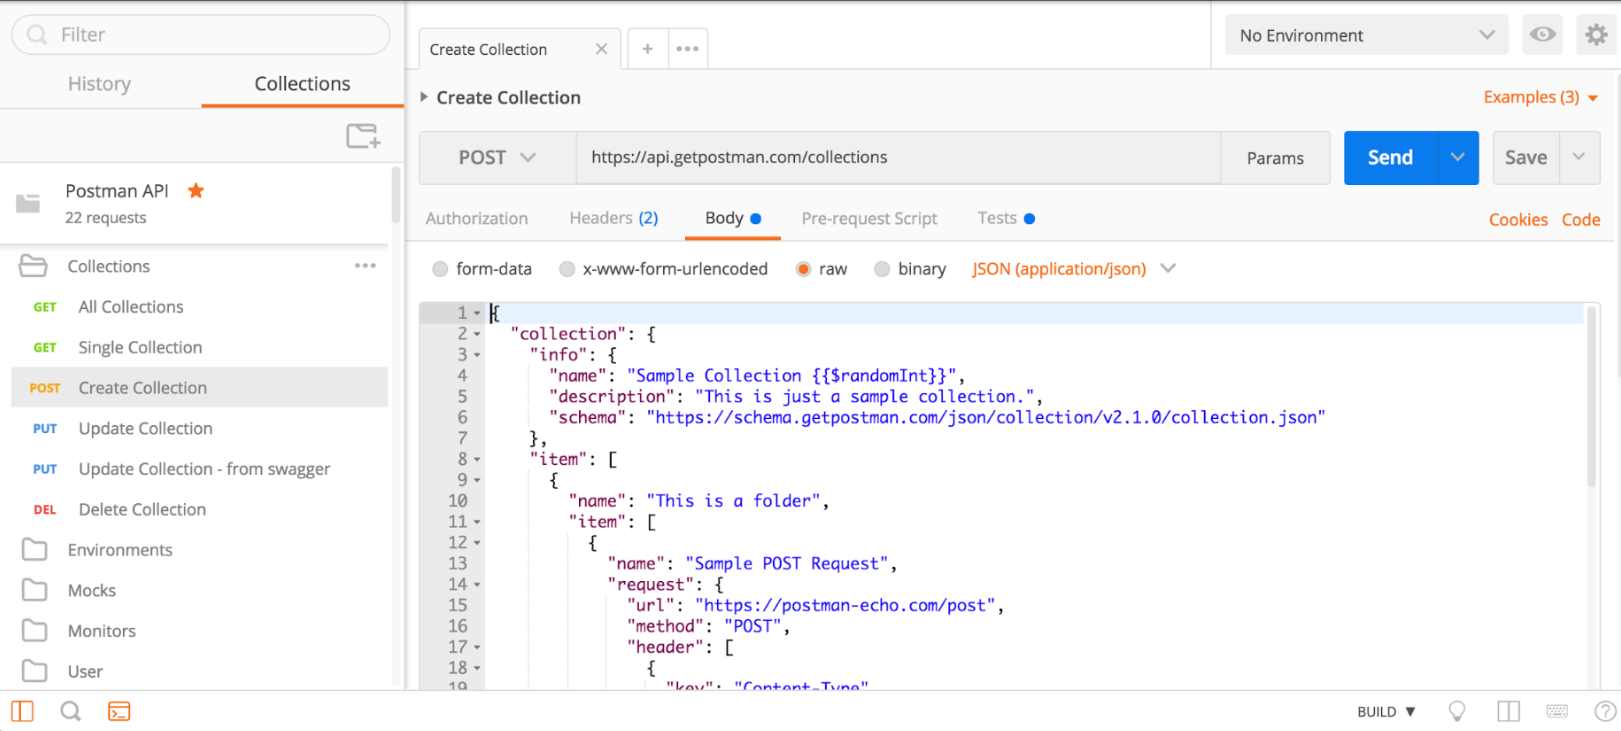This screenshot has width=1621, height=731.
Task: Select the Update Collection PUT request
Action: tap(200, 428)
